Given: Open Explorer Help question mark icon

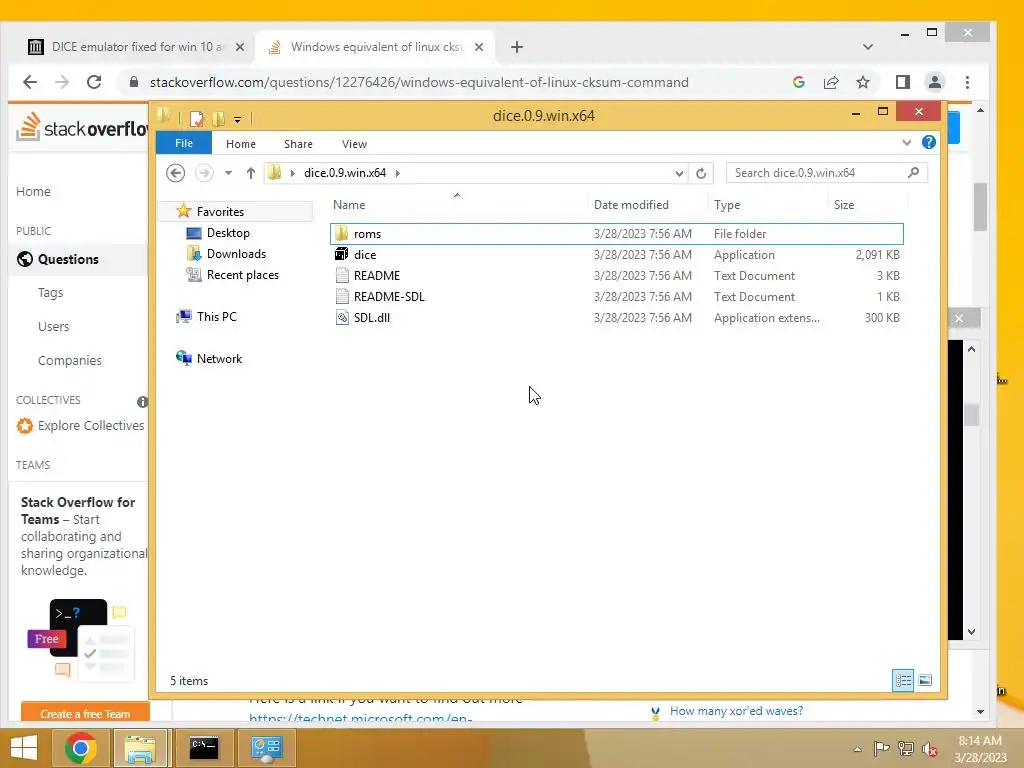Looking at the screenshot, I should point(928,143).
